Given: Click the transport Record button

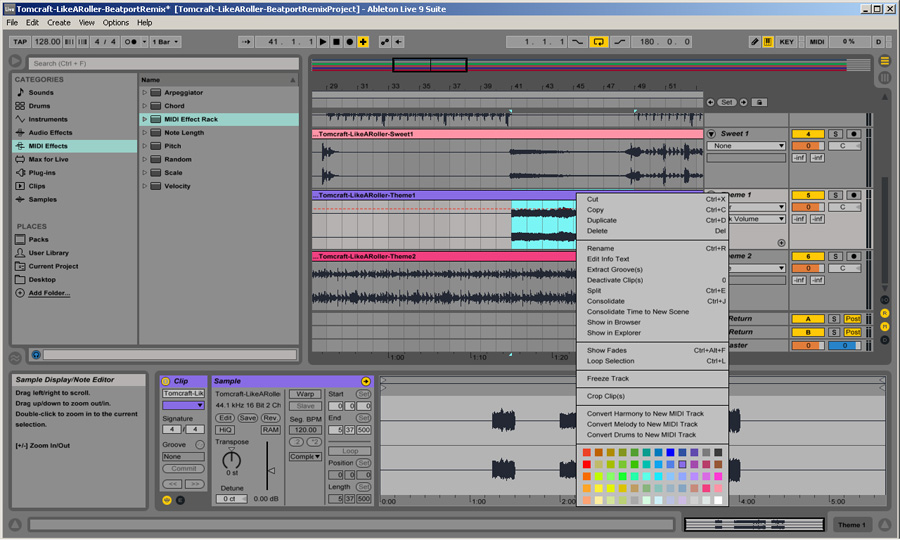Looking at the screenshot, I should tap(349, 42).
